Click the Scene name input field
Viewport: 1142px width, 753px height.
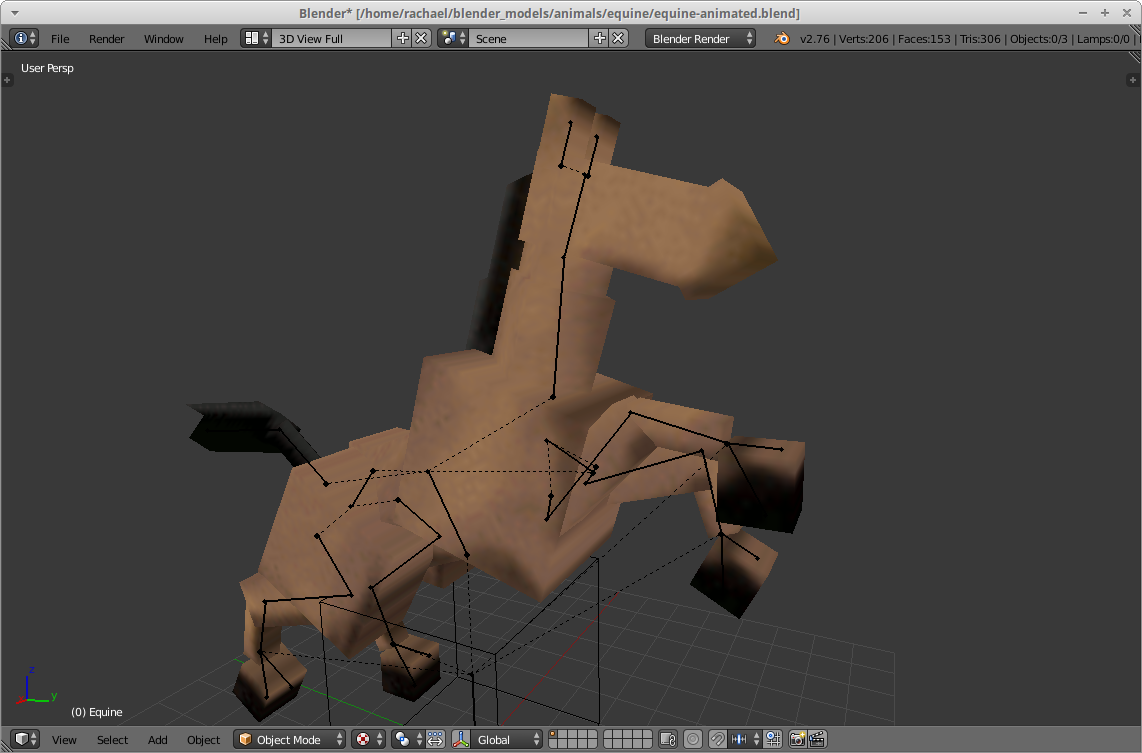pyautogui.click(x=520, y=38)
